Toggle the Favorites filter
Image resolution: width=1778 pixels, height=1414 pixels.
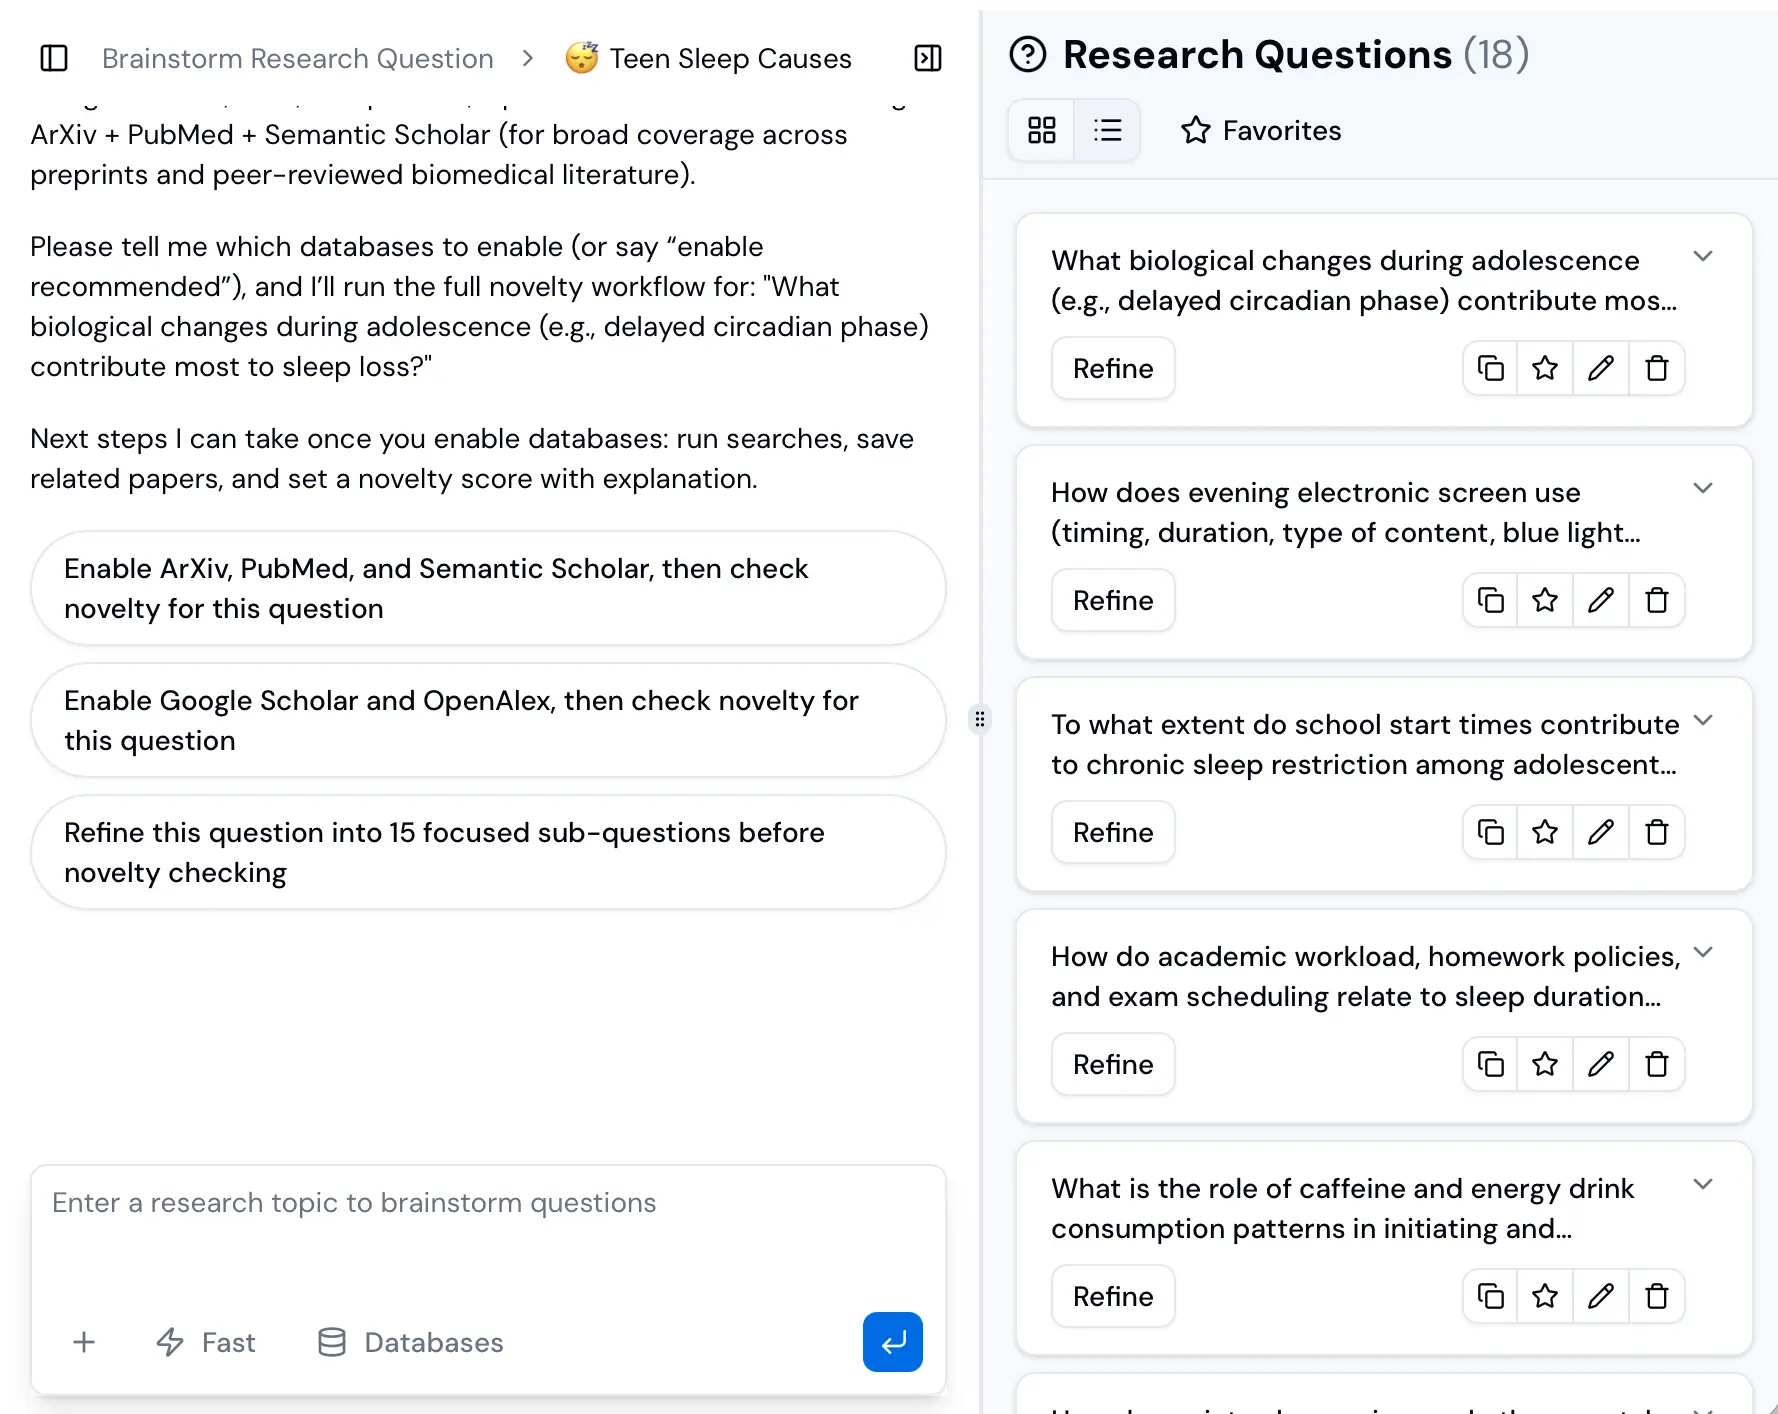[x=1261, y=131]
